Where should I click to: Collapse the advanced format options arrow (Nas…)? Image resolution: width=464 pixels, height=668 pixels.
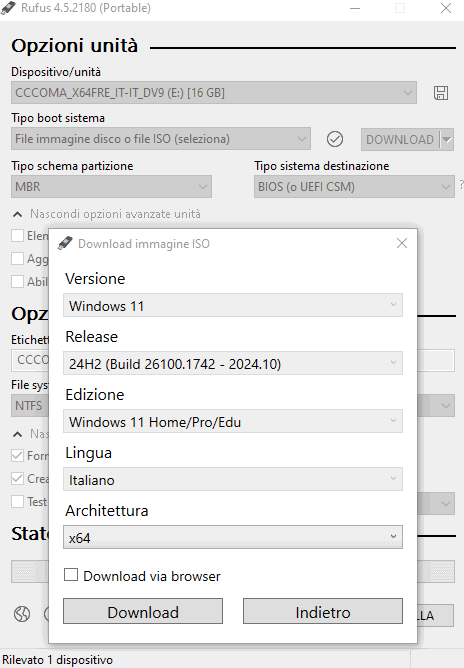(17, 434)
